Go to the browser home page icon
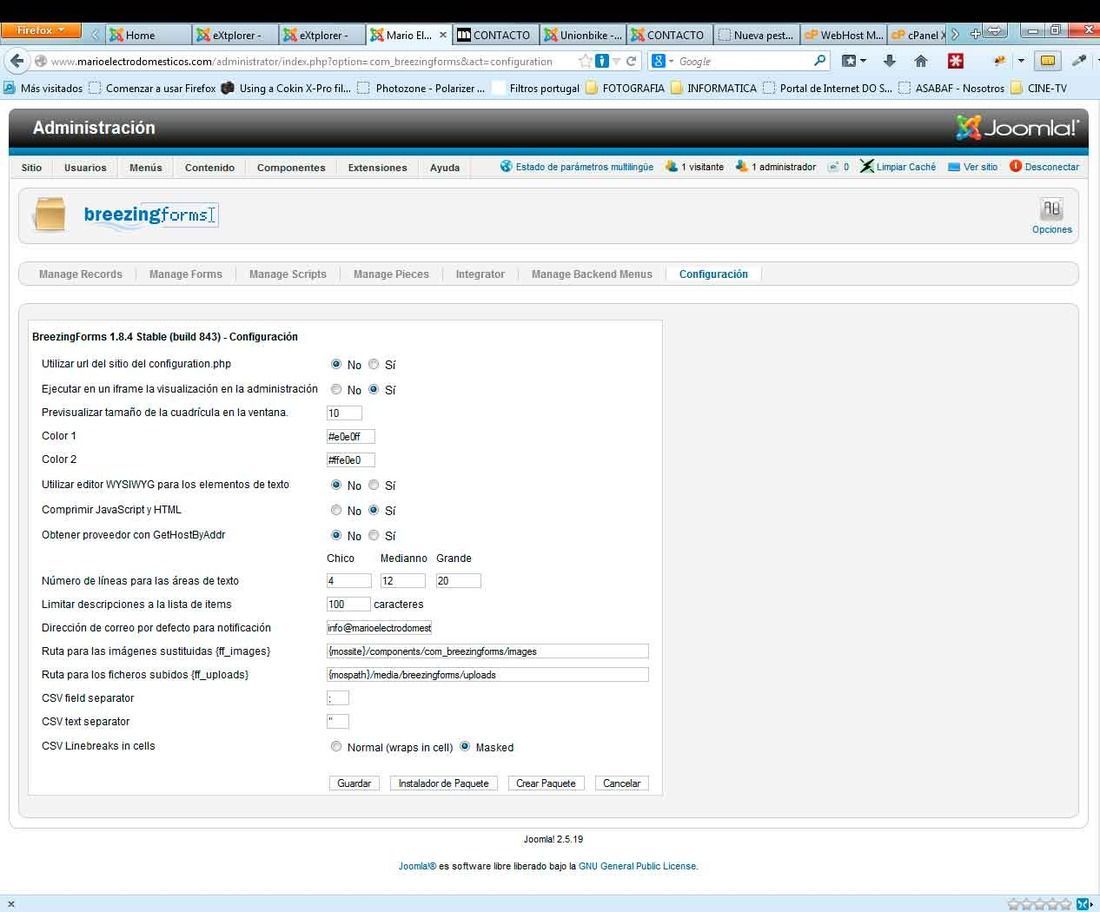Screen dimensions: 1100x912 pyautogui.click(x=921, y=61)
